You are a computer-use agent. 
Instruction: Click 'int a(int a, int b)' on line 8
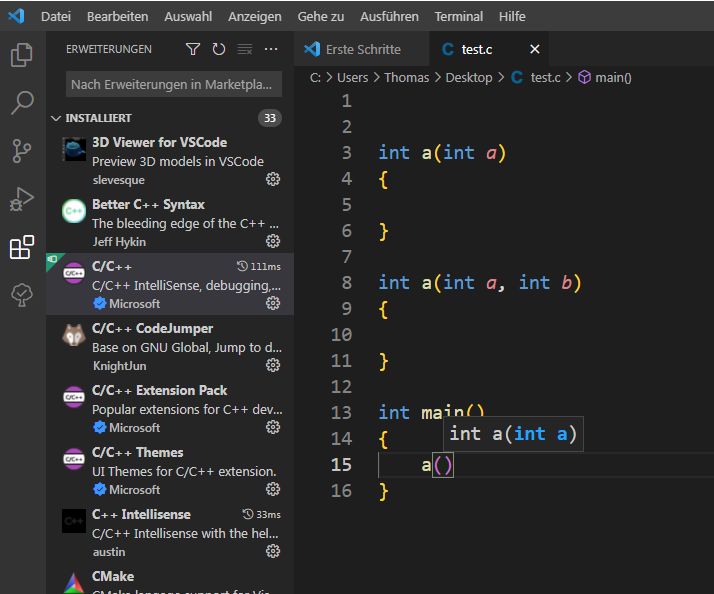(480, 282)
